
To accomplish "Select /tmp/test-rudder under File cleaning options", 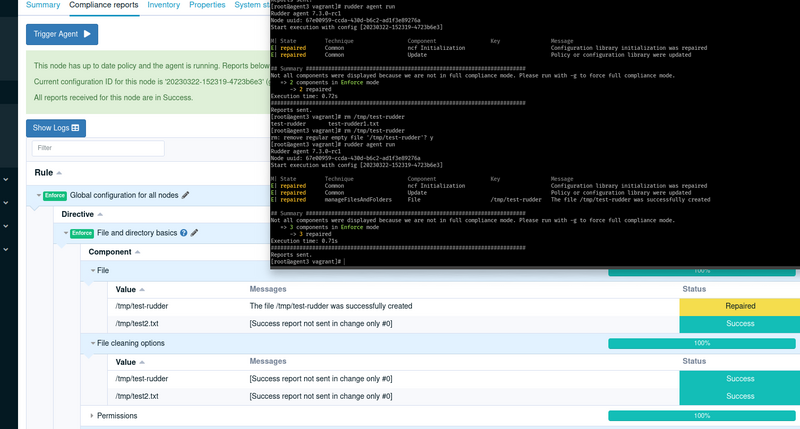I will coord(142,378).
